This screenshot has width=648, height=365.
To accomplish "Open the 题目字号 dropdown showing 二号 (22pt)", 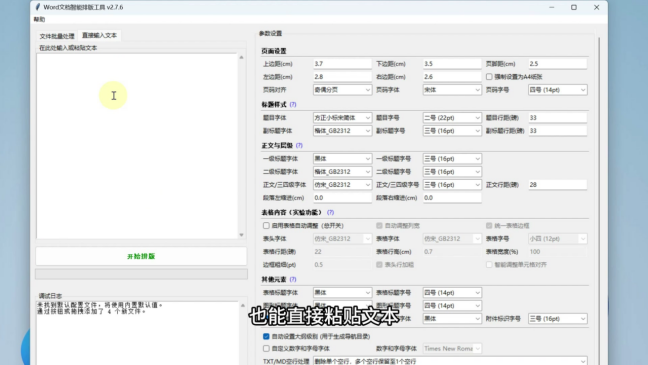I will [452, 118].
